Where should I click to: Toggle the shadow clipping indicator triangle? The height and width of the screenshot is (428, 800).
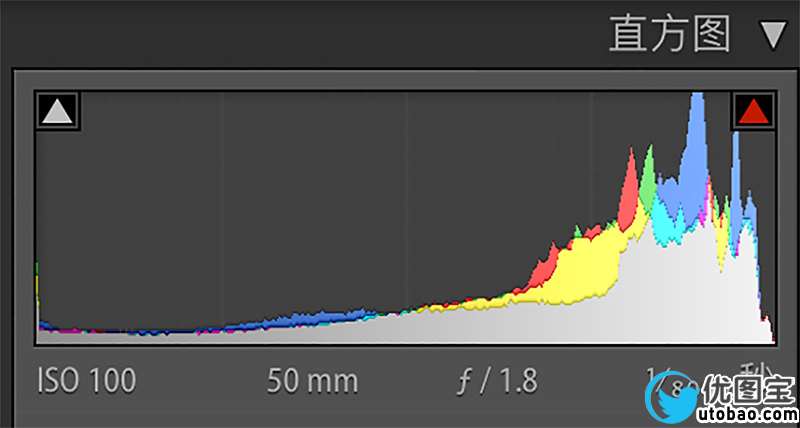[x=57, y=111]
